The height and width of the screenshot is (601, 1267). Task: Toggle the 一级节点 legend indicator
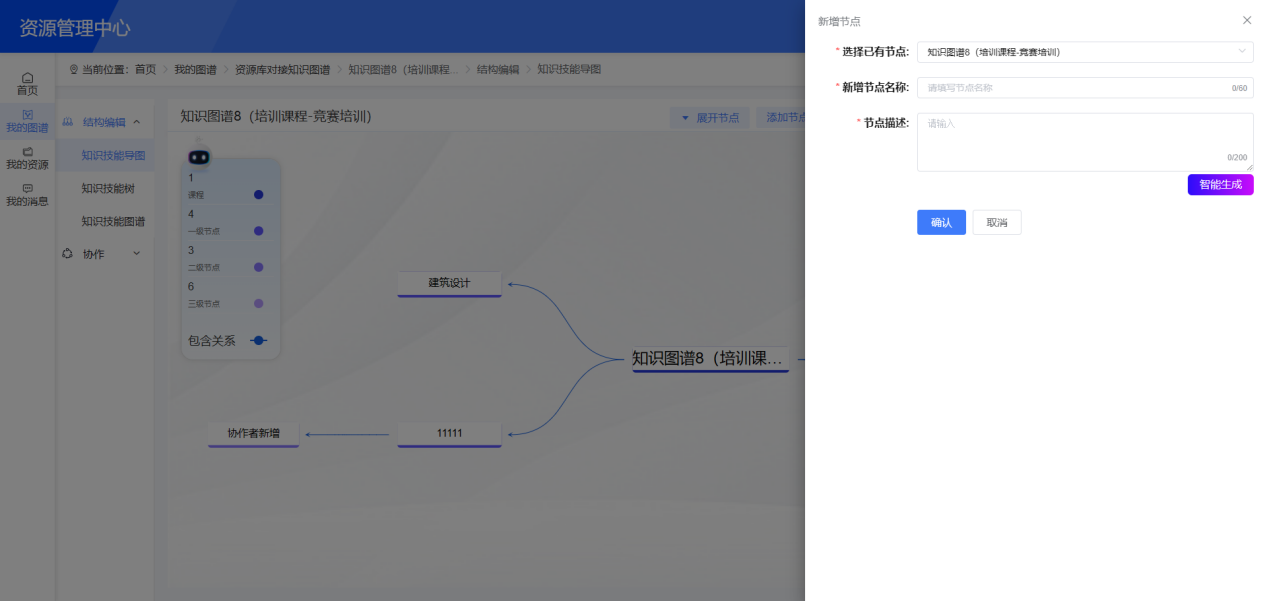(x=258, y=230)
